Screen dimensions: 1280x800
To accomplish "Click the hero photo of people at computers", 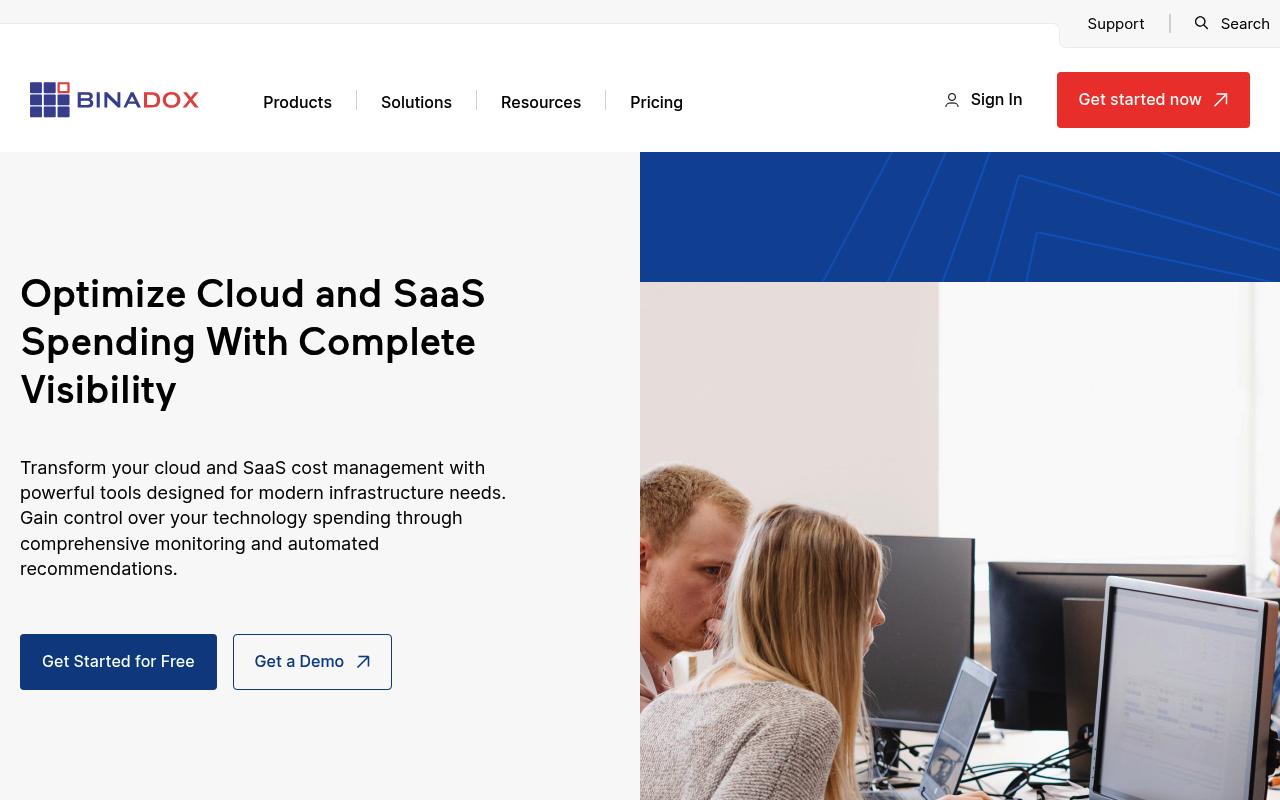I will pyautogui.click(x=960, y=541).
